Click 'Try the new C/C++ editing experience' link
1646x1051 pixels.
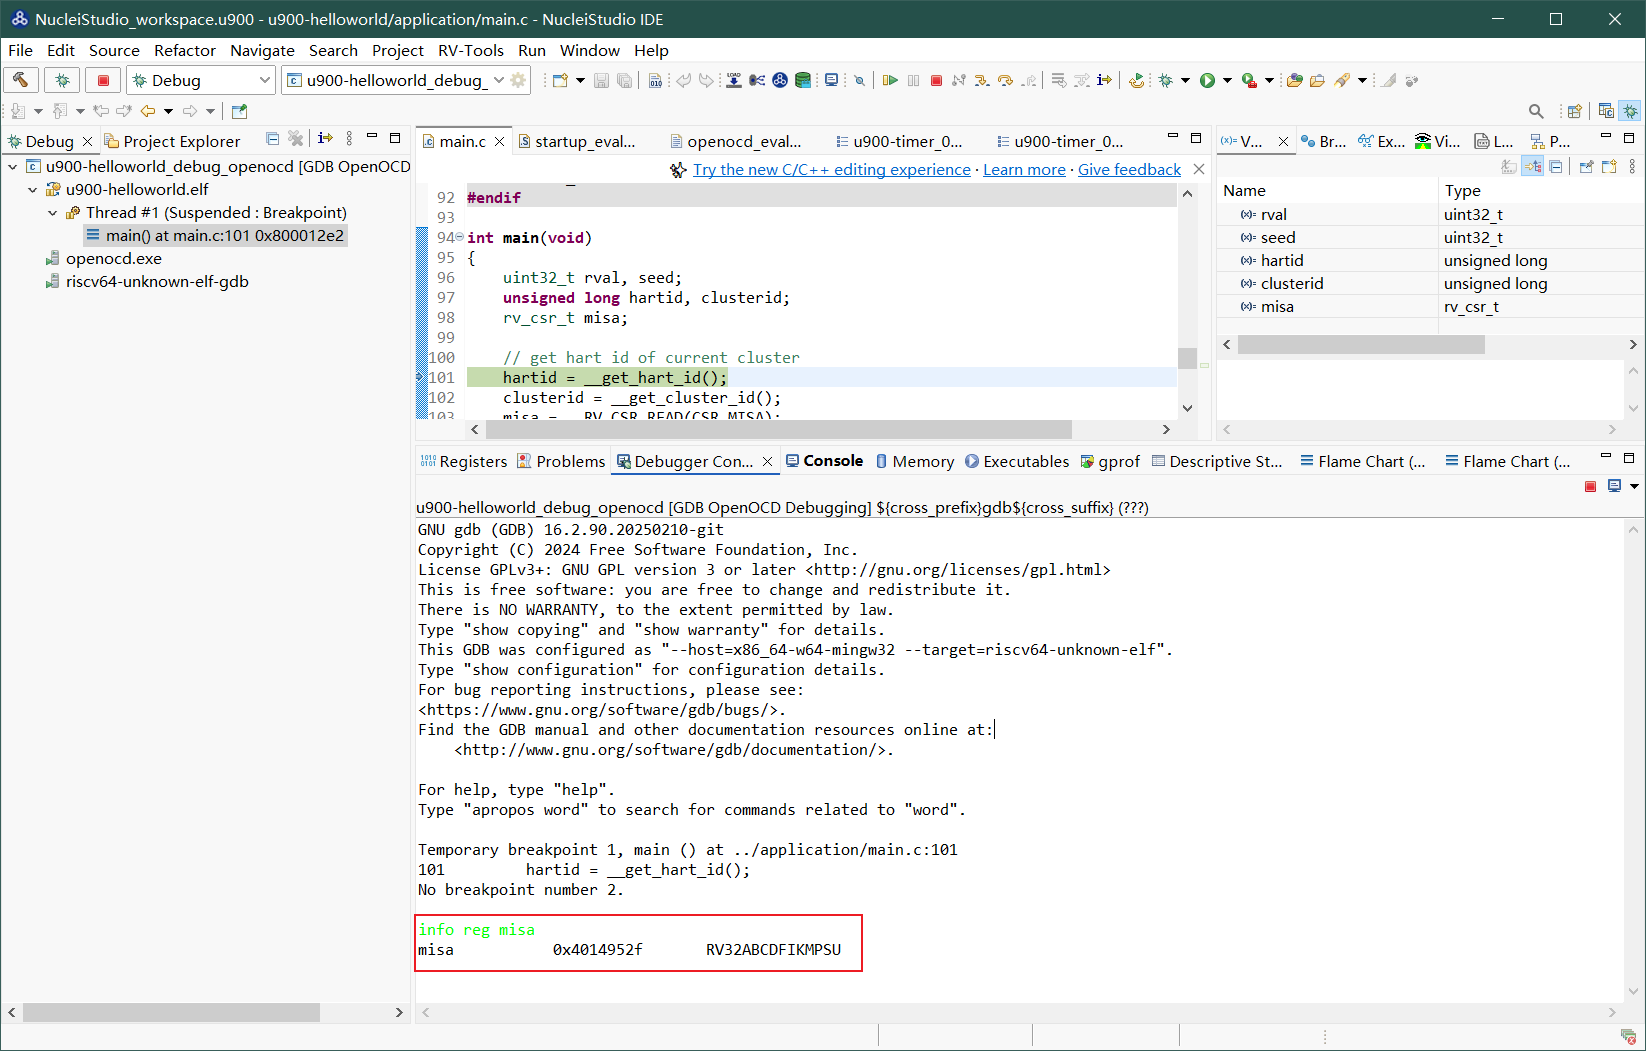click(x=831, y=170)
